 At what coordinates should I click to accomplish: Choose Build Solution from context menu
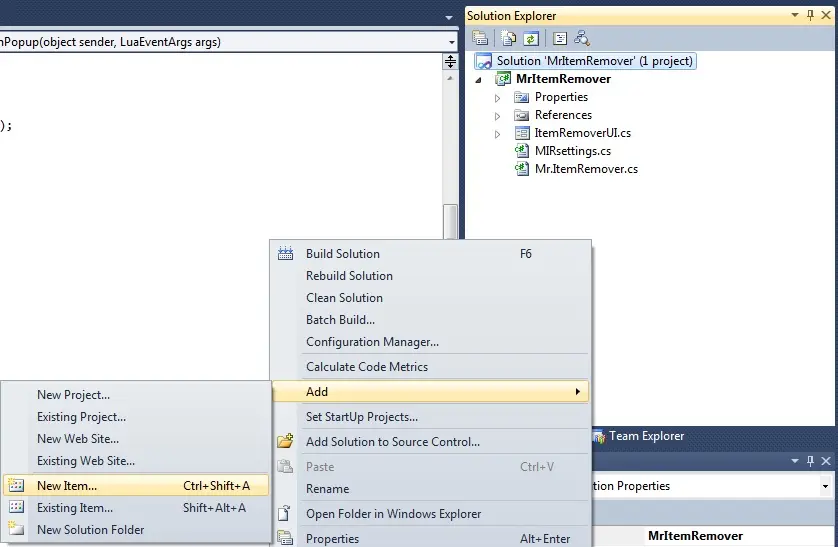tap(431, 254)
